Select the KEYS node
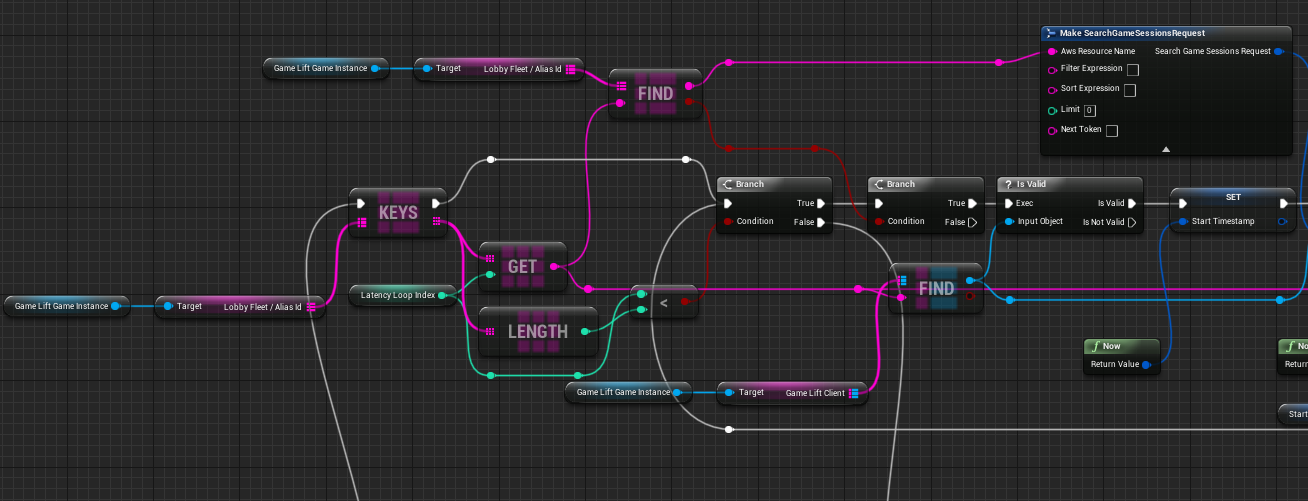Viewport: 1308px width, 501px height. [x=398, y=212]
